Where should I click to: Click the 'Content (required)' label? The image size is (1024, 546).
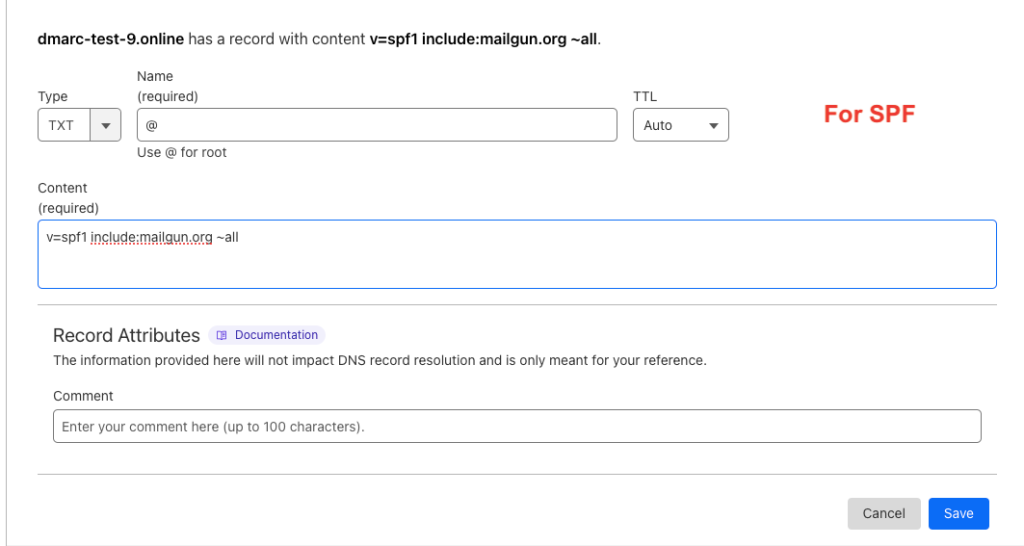point(68,198)
